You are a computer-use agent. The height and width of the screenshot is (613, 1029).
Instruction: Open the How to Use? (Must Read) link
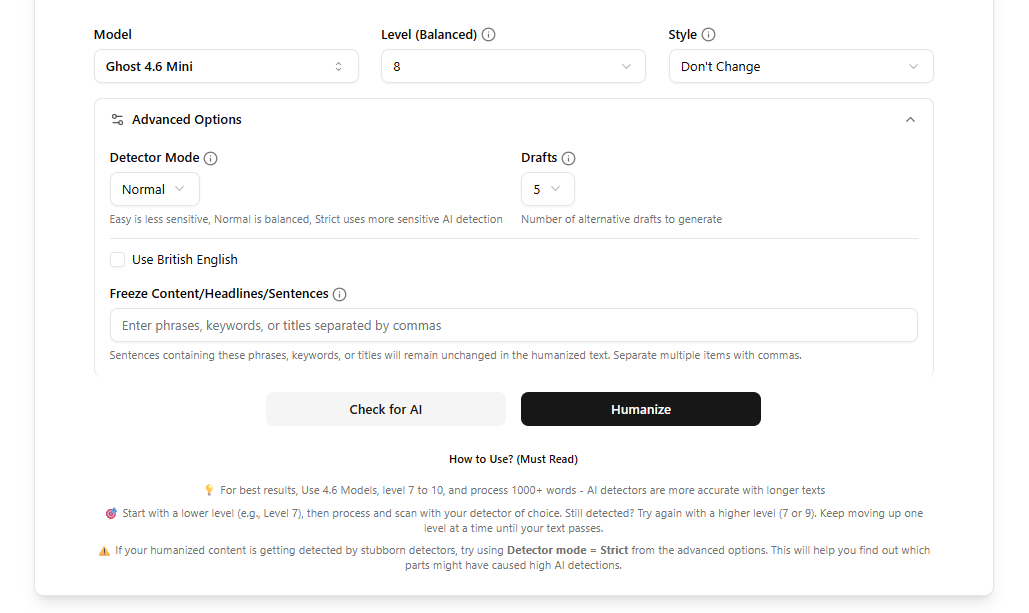click(x=513, y=459)
